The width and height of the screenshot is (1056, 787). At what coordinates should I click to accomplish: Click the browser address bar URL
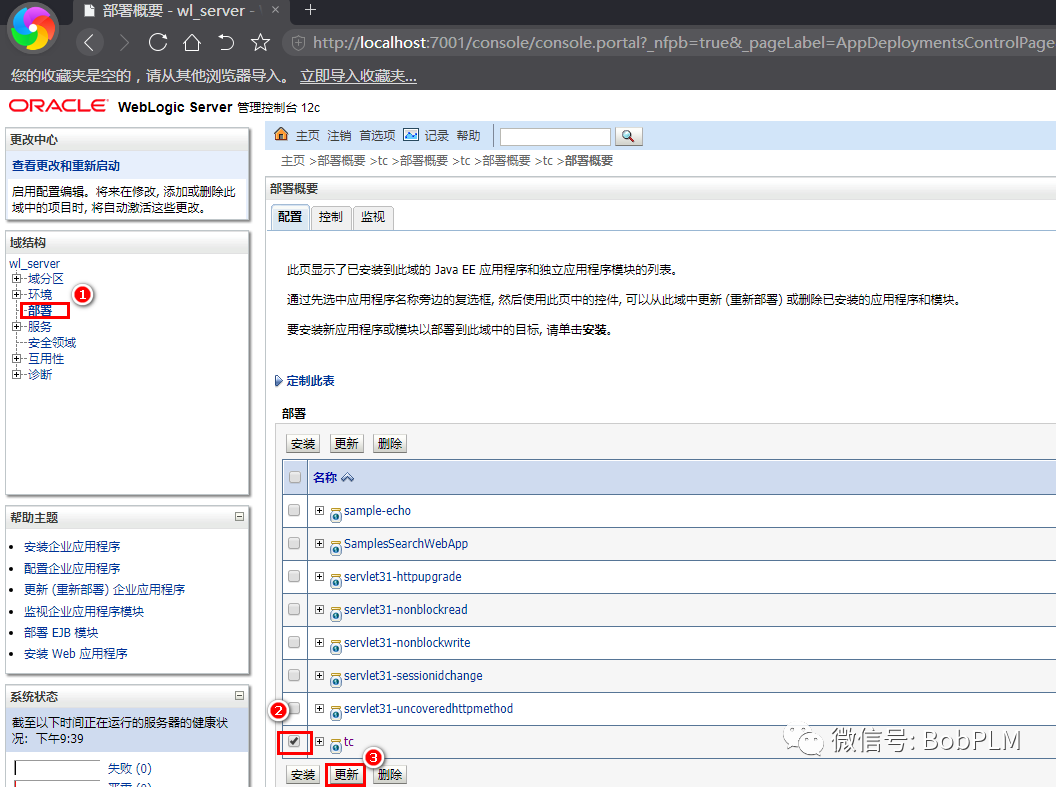click(x=684, y=42)
